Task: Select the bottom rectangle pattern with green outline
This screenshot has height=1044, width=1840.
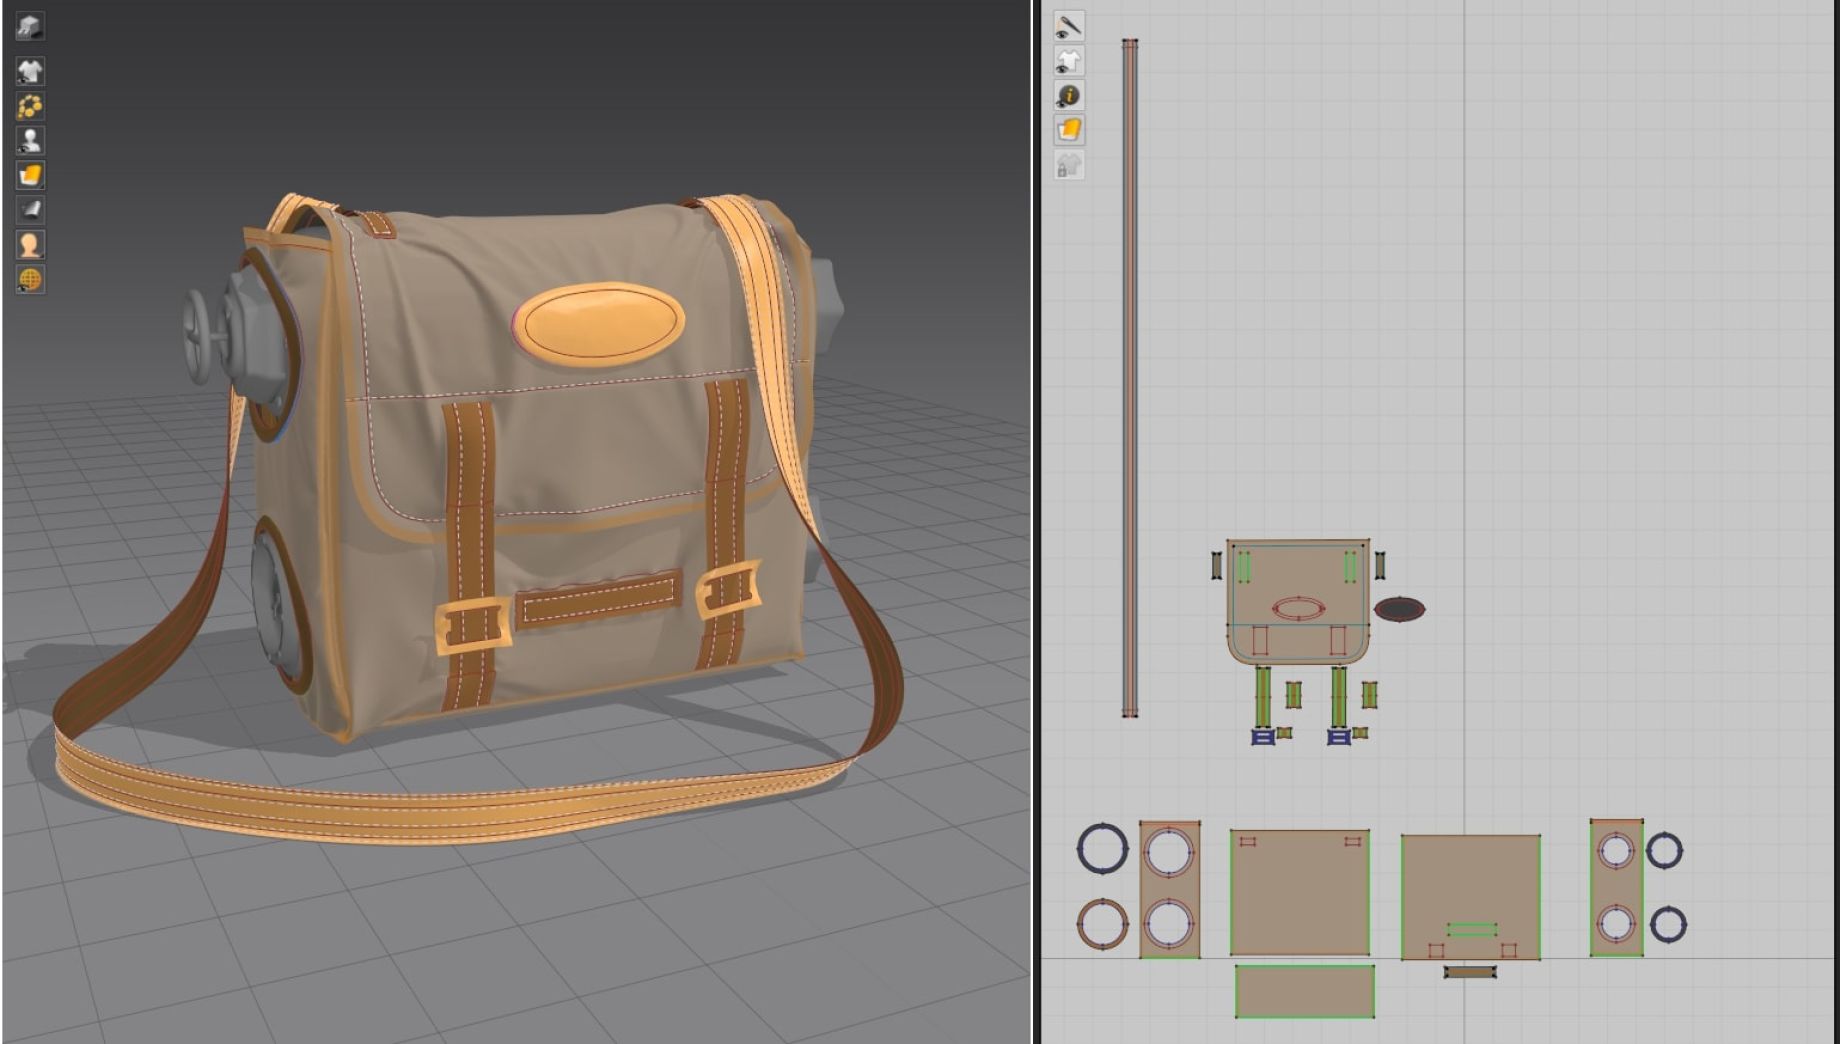Action: tap(1304, 991)
